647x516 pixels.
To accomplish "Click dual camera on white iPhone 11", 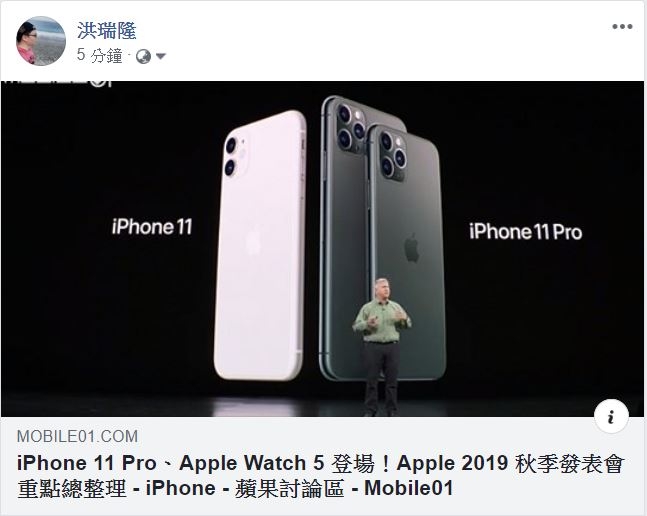I will click(235, 157).
